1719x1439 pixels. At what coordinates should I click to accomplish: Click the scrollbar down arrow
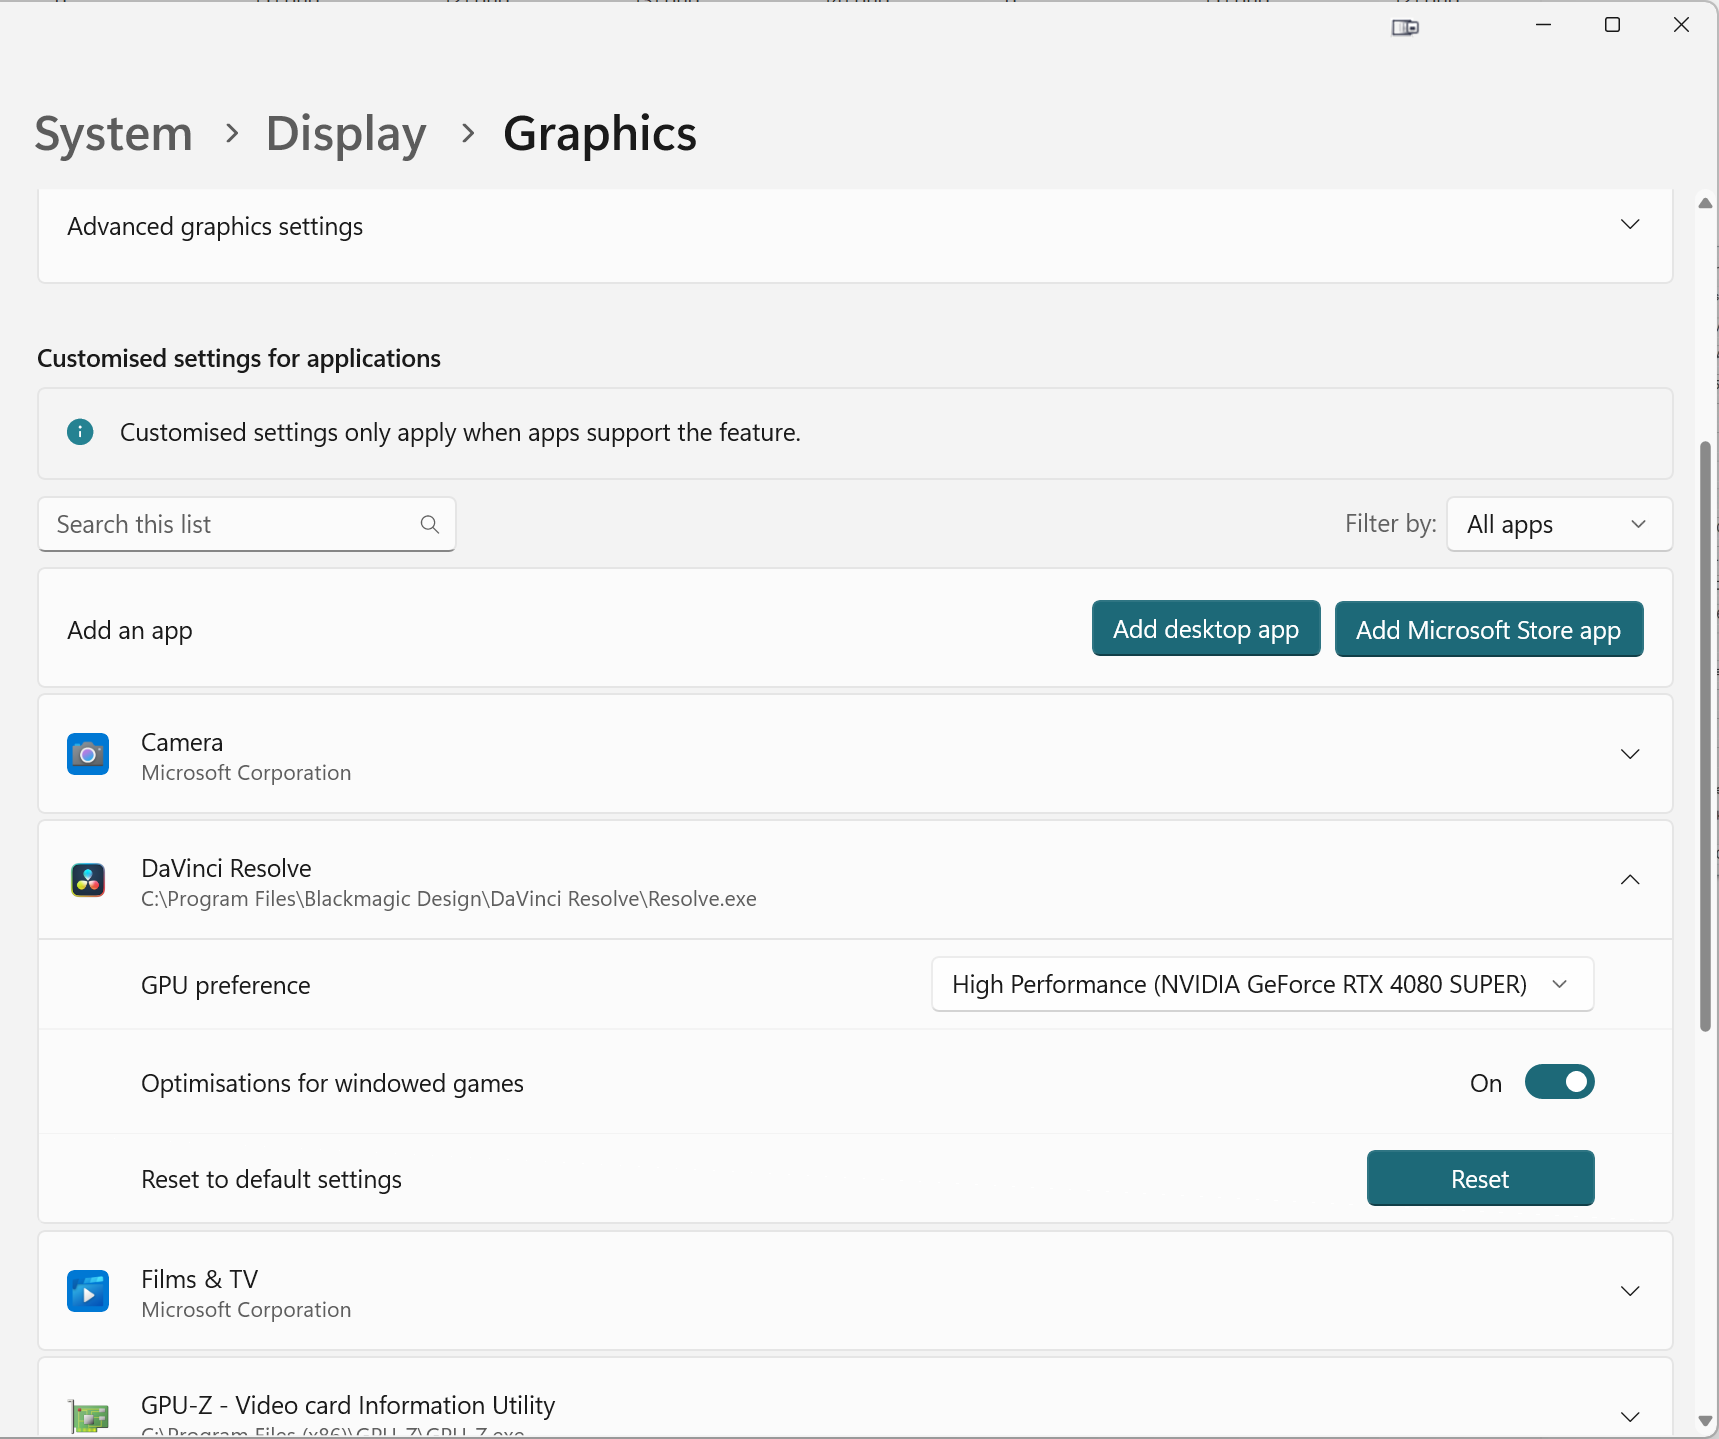click(1706, 1421)
